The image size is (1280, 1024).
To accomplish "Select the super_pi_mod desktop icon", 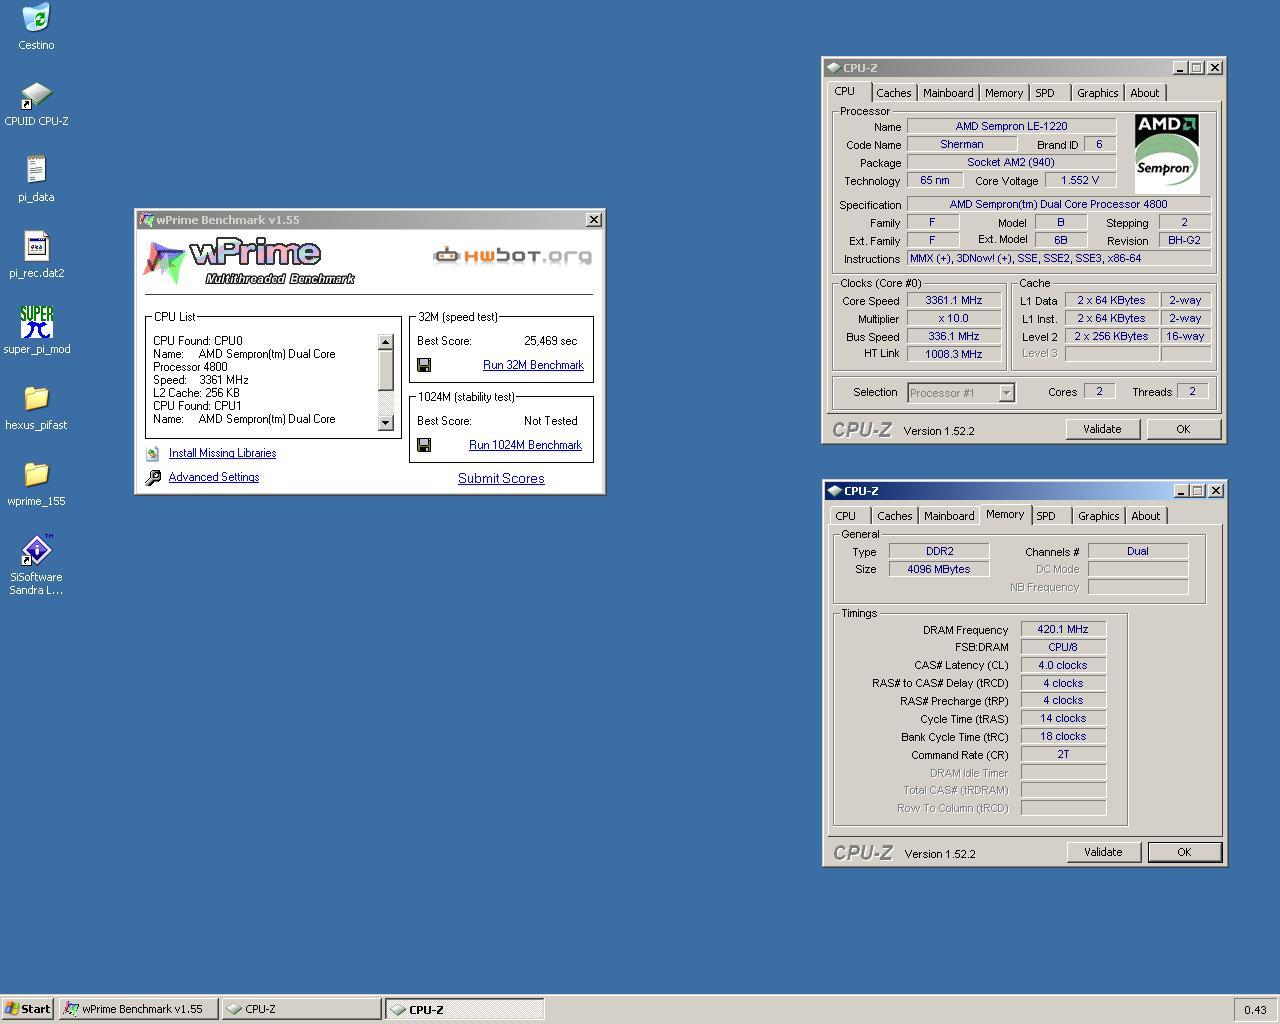I will (x=36, y=322).
